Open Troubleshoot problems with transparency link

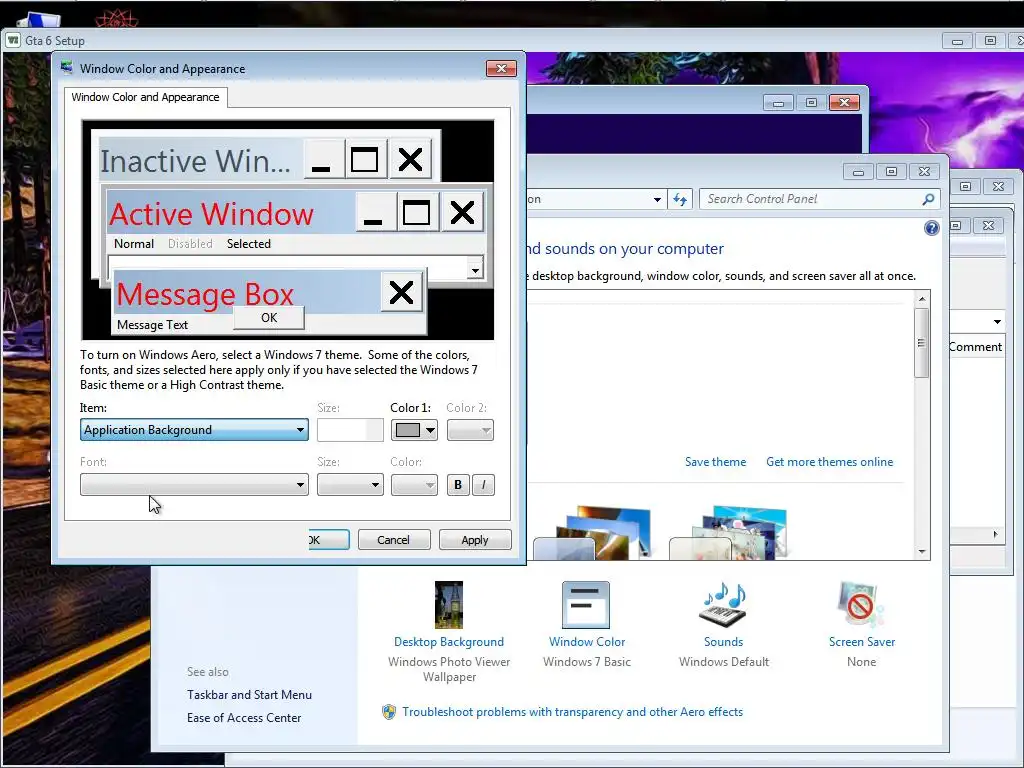(x=572, y=712)
